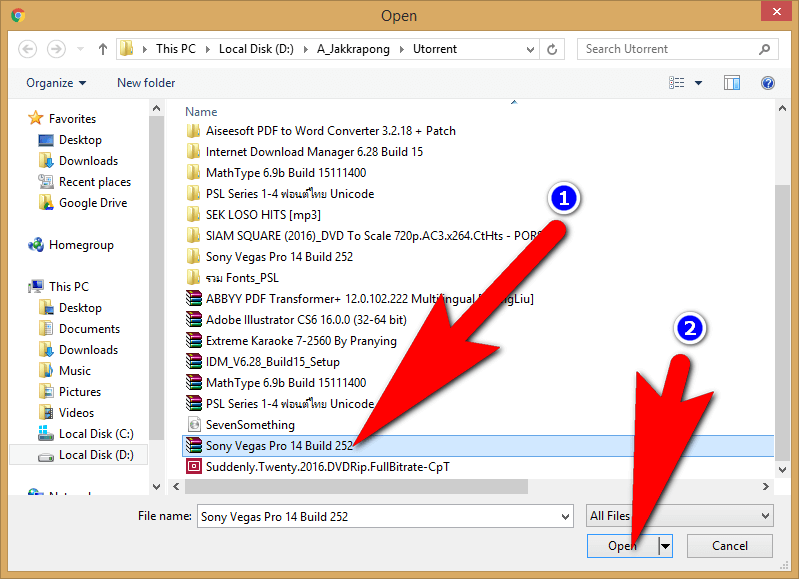This screenshot has width=799, height=579.
Task: Select Adobe Illustrator CS6 archive
Action: pyautogui.click(x=297, y=320)
